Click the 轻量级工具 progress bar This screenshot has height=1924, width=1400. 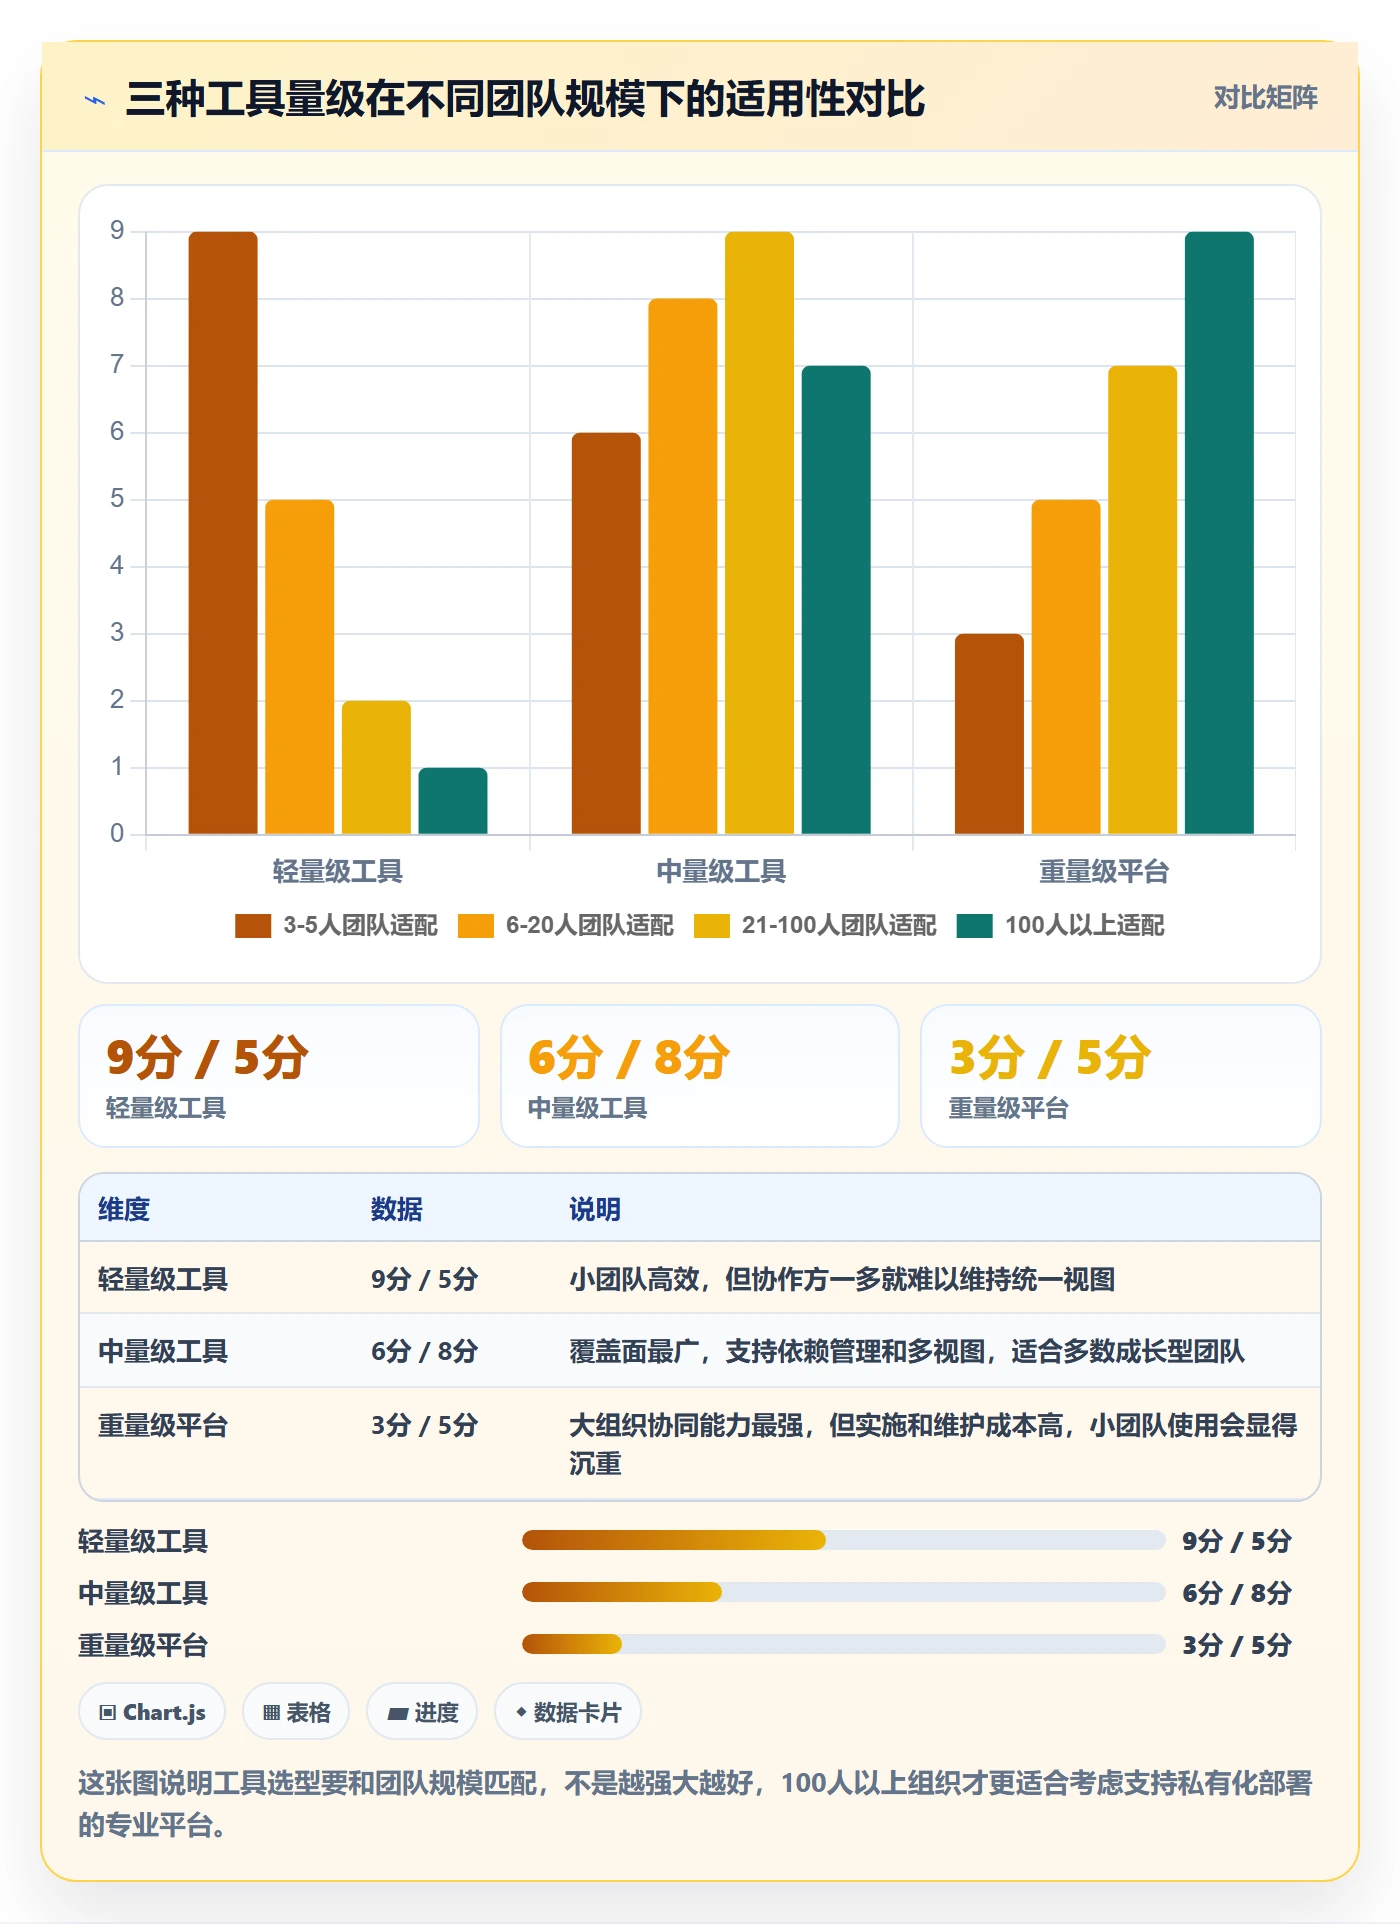click(843, 1540)
